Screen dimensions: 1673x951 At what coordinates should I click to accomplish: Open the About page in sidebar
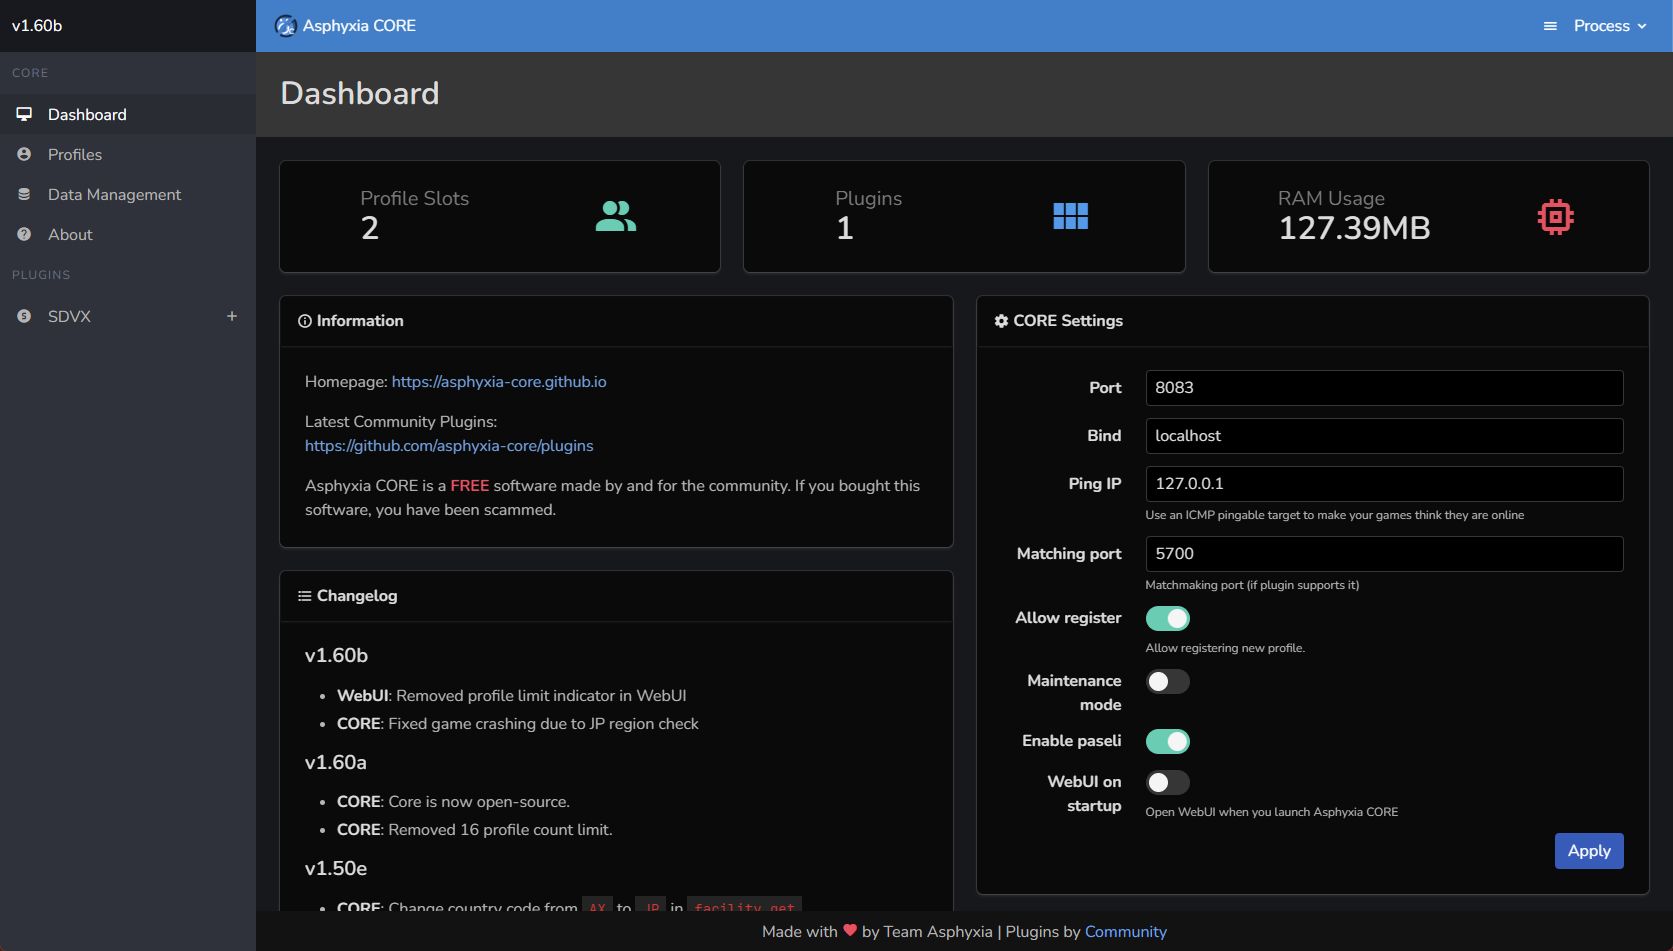70,235
